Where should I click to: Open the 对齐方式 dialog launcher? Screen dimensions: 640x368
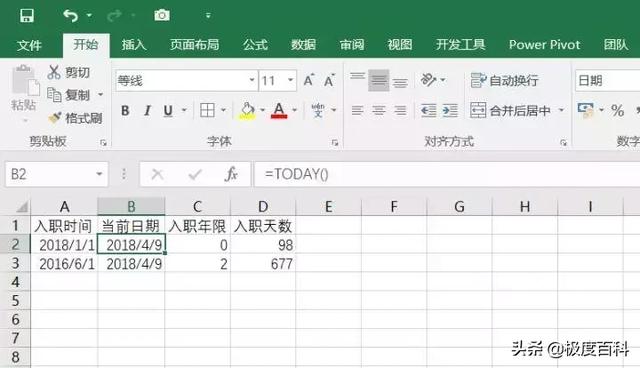563,143
